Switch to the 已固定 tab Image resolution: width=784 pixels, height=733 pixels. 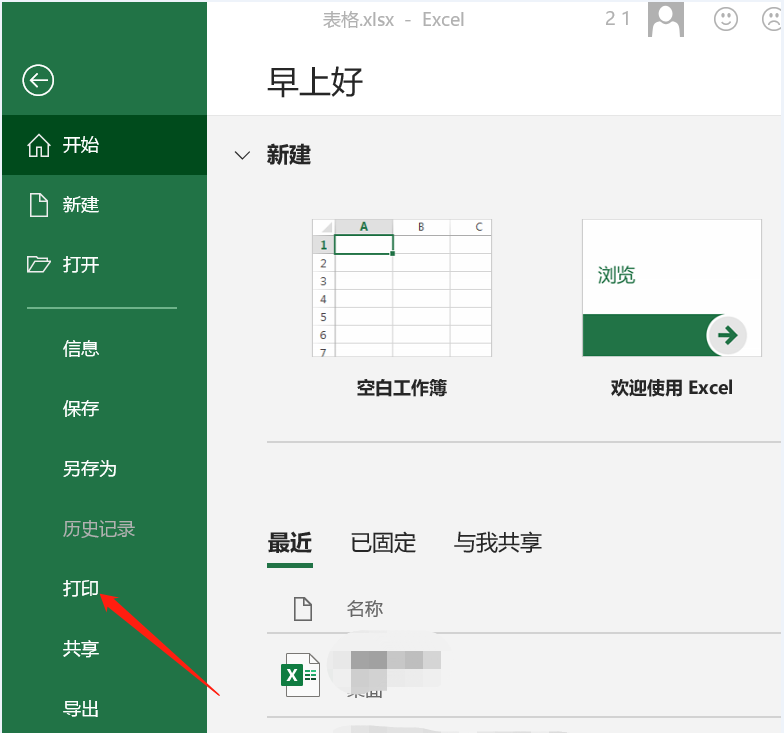click(x=383, y=543)
